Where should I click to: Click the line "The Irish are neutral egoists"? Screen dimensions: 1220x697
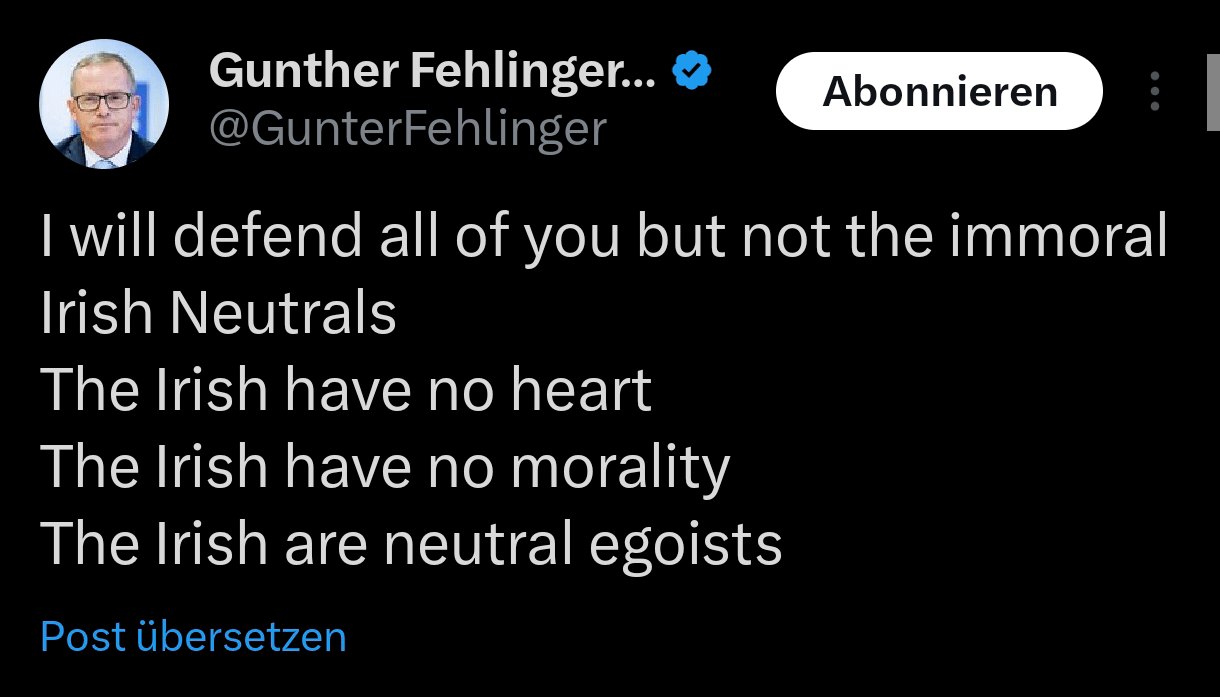click(411, 543)
